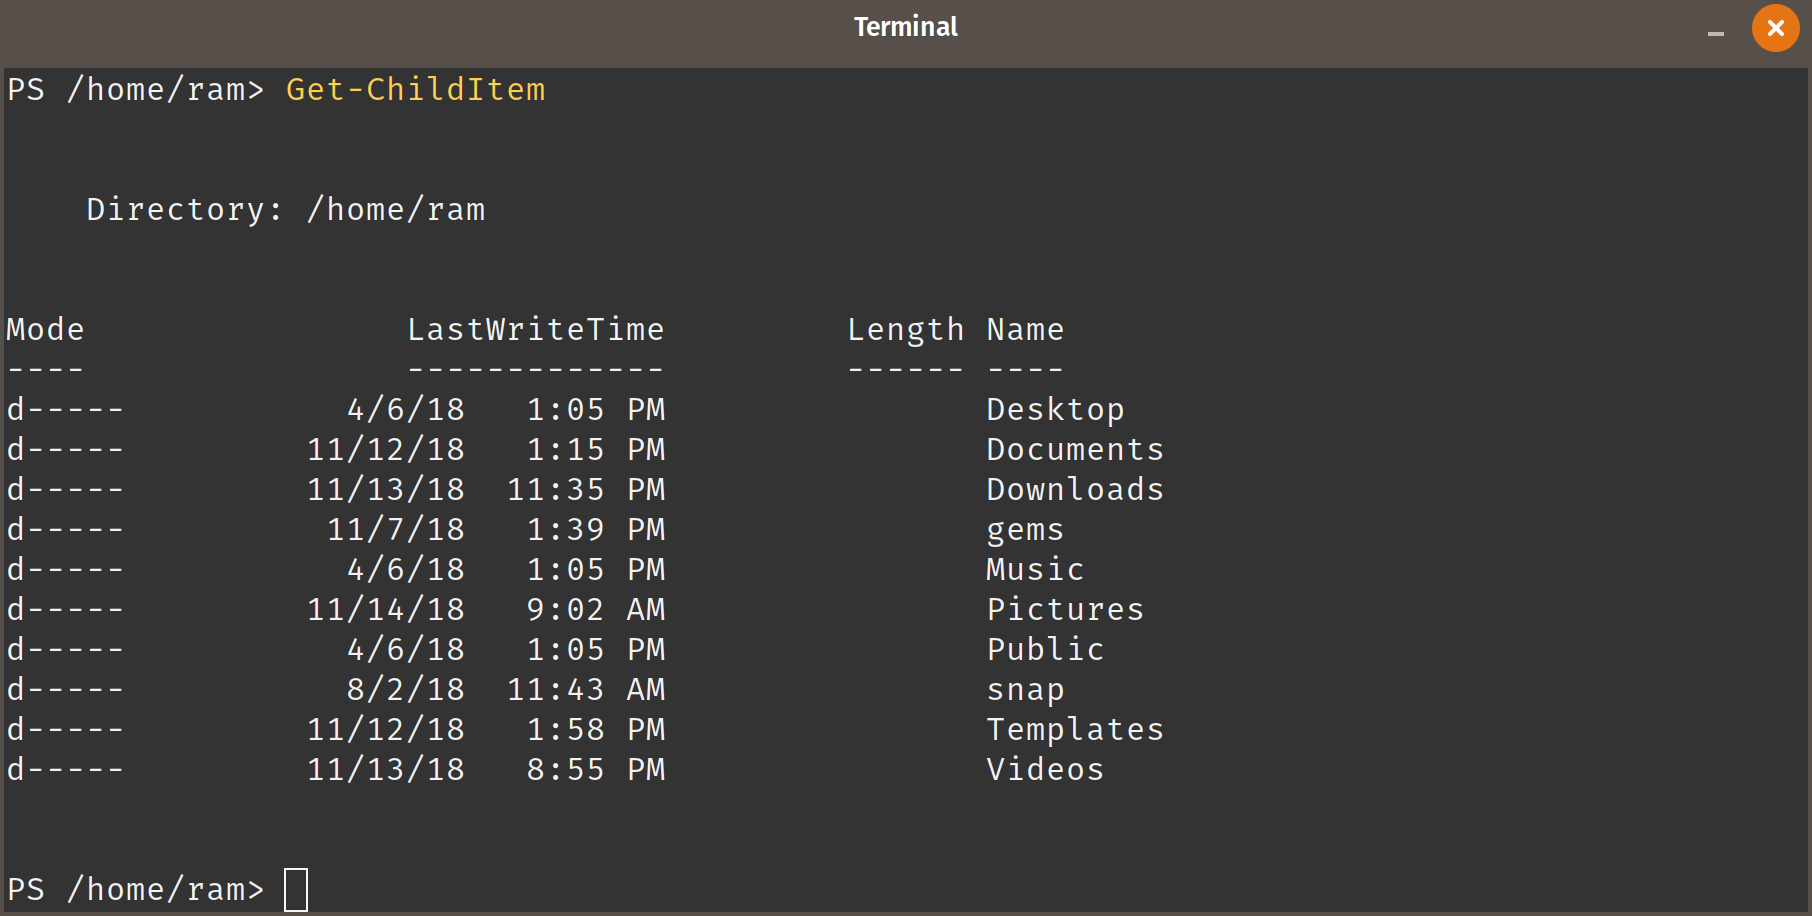1812x916 pixels.
Task: Click the 9:02 AM time for Pictures
Action: point(597,610)
